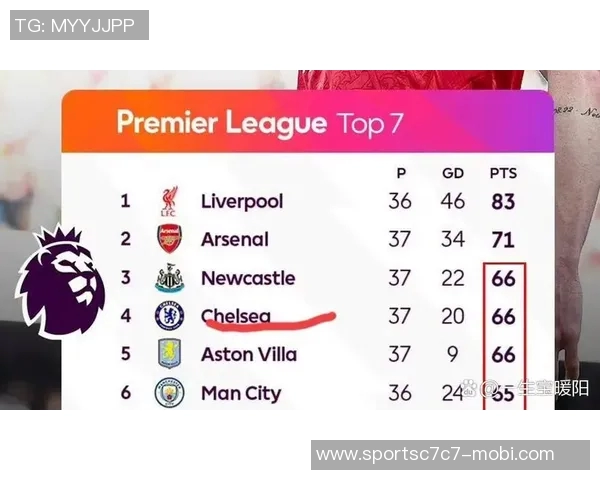Select the GD column header

pyautogui.click(x=453, y=173)
